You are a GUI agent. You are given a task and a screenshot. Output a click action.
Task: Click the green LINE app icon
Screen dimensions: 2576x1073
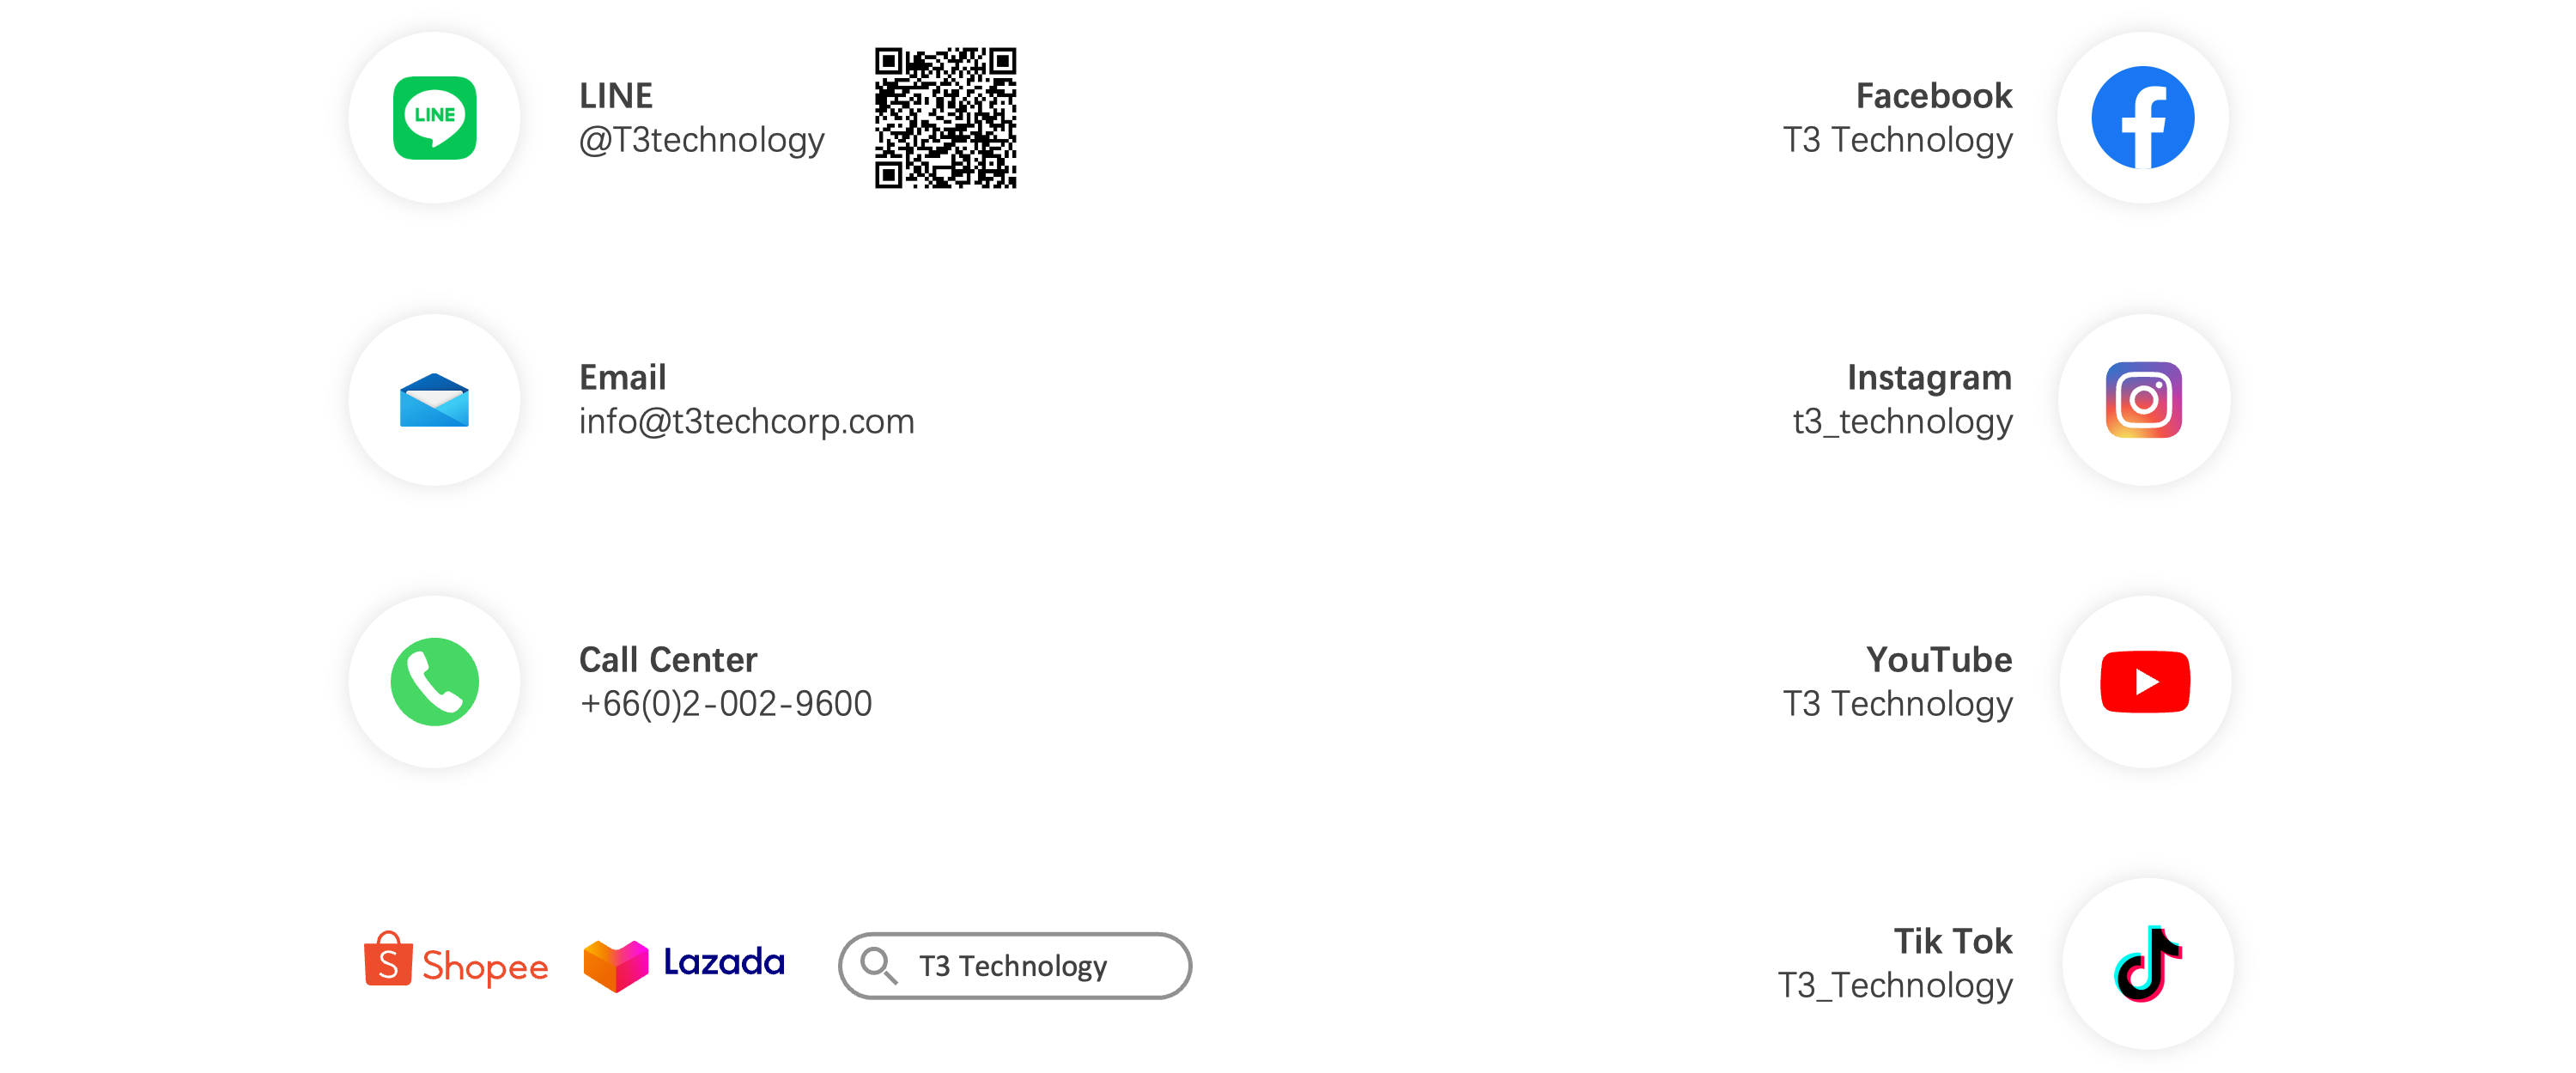pyautogui.click(x=434, y=118)
